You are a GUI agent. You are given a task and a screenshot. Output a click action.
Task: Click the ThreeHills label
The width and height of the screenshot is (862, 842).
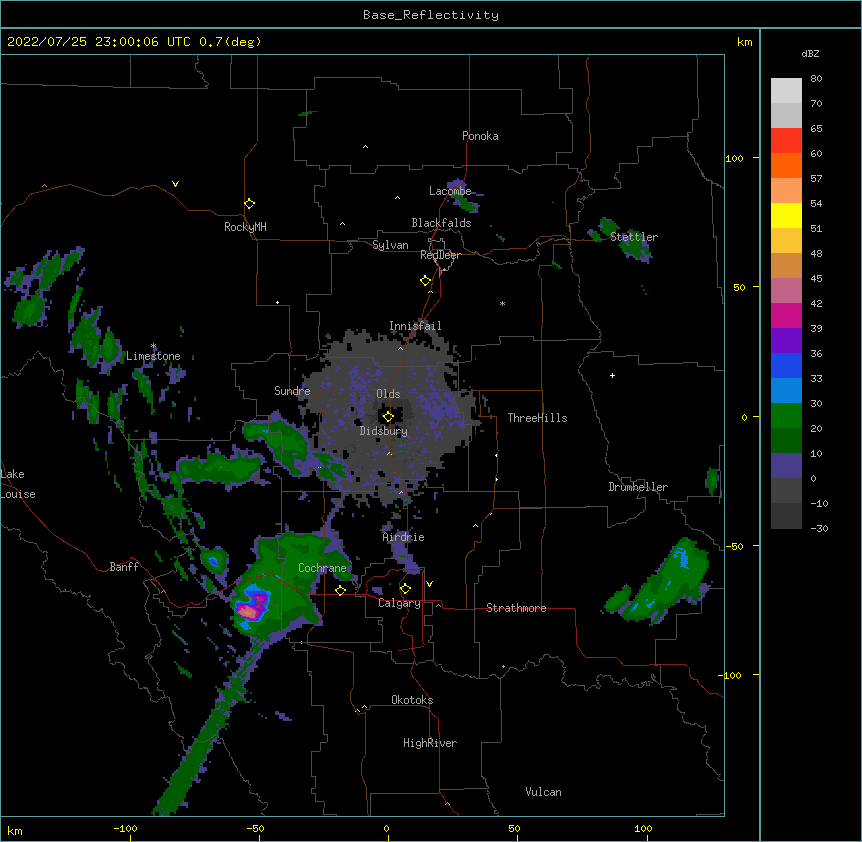(537, 418)
